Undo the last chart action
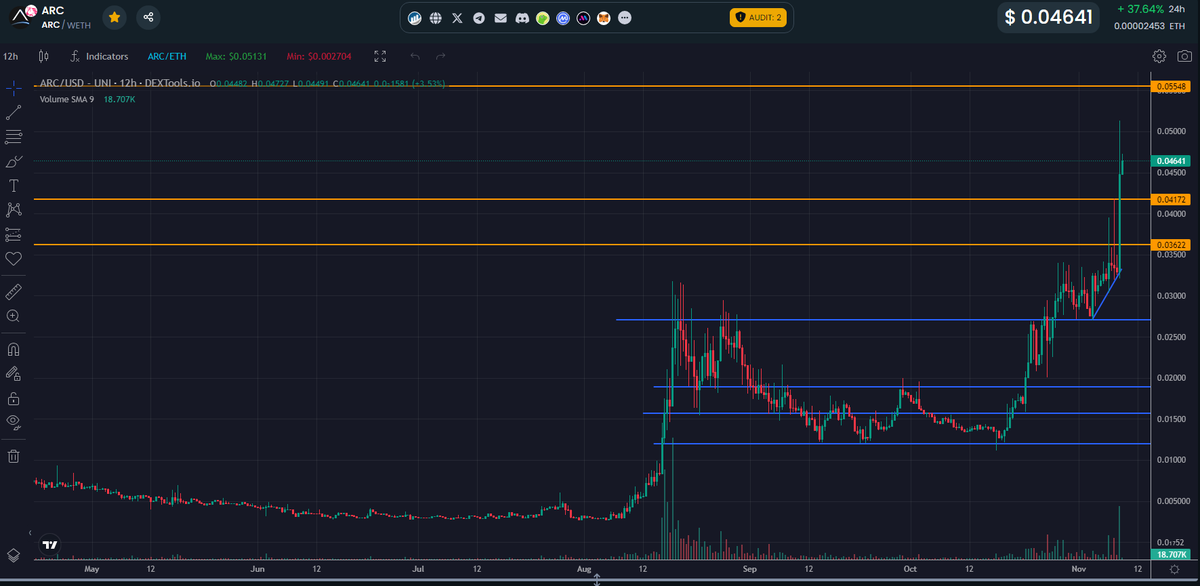This screenshot has height=586, width=1200. 414,57
